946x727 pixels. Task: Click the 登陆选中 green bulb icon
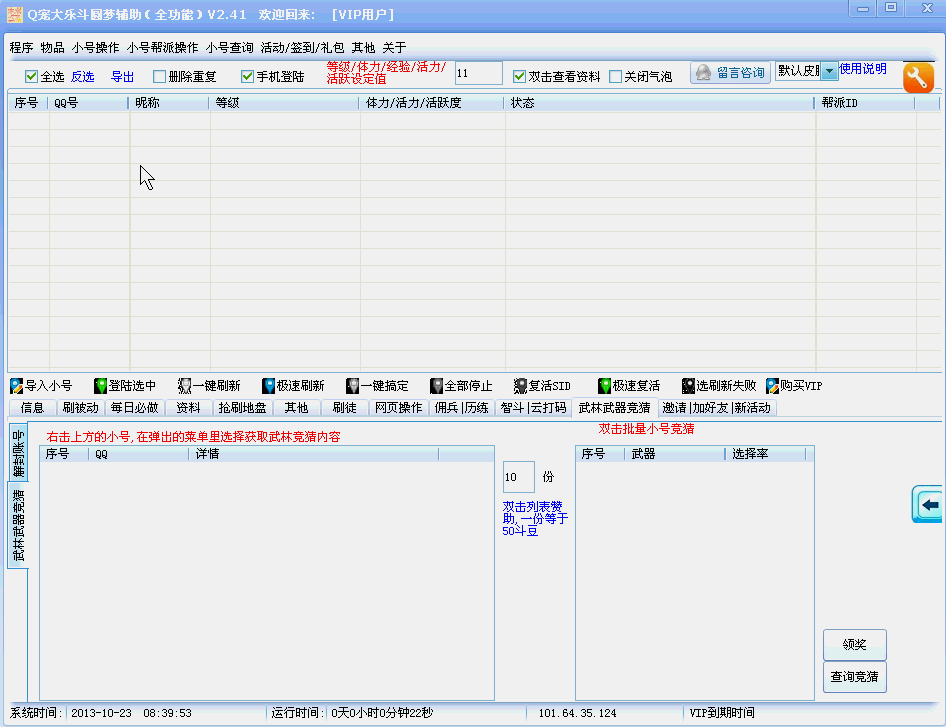coord(100,386)
